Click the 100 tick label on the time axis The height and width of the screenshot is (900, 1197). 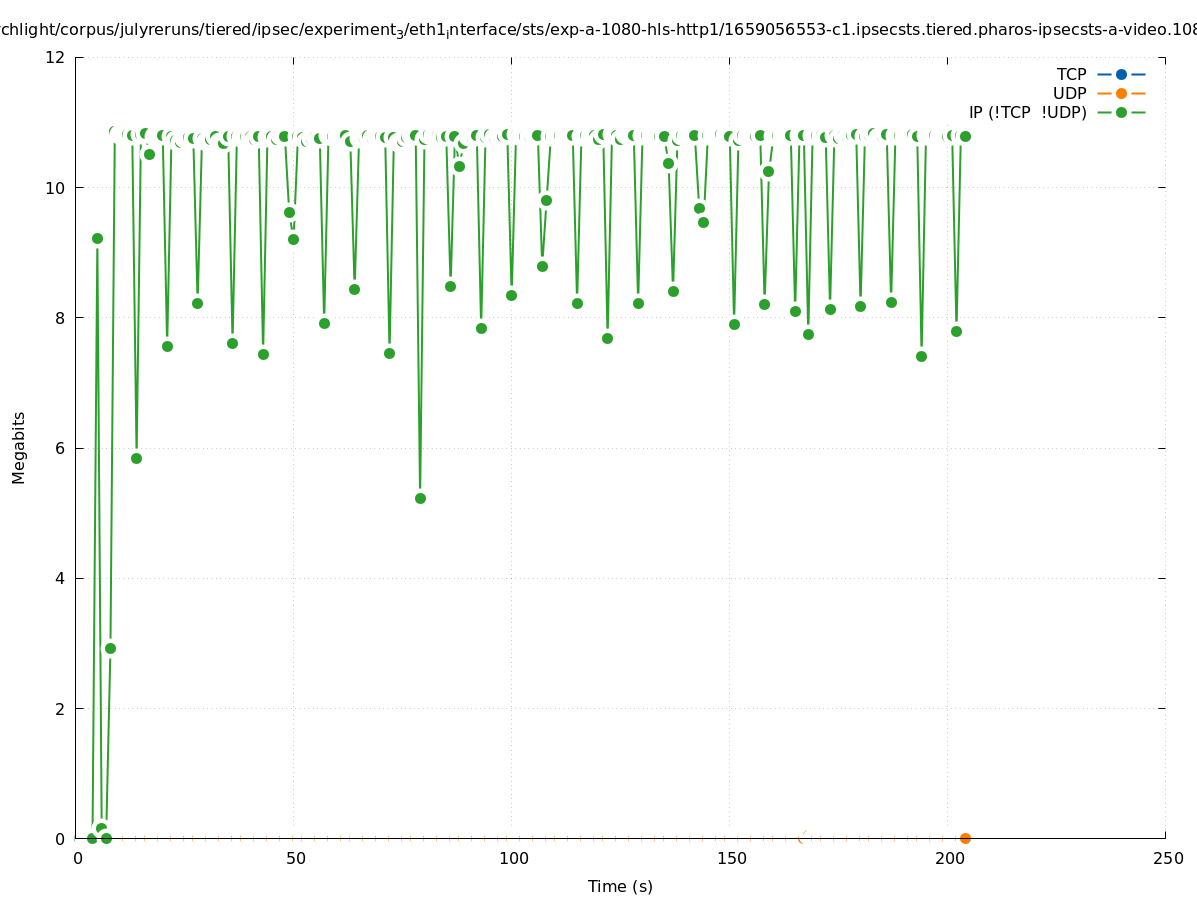click(512, 859)
